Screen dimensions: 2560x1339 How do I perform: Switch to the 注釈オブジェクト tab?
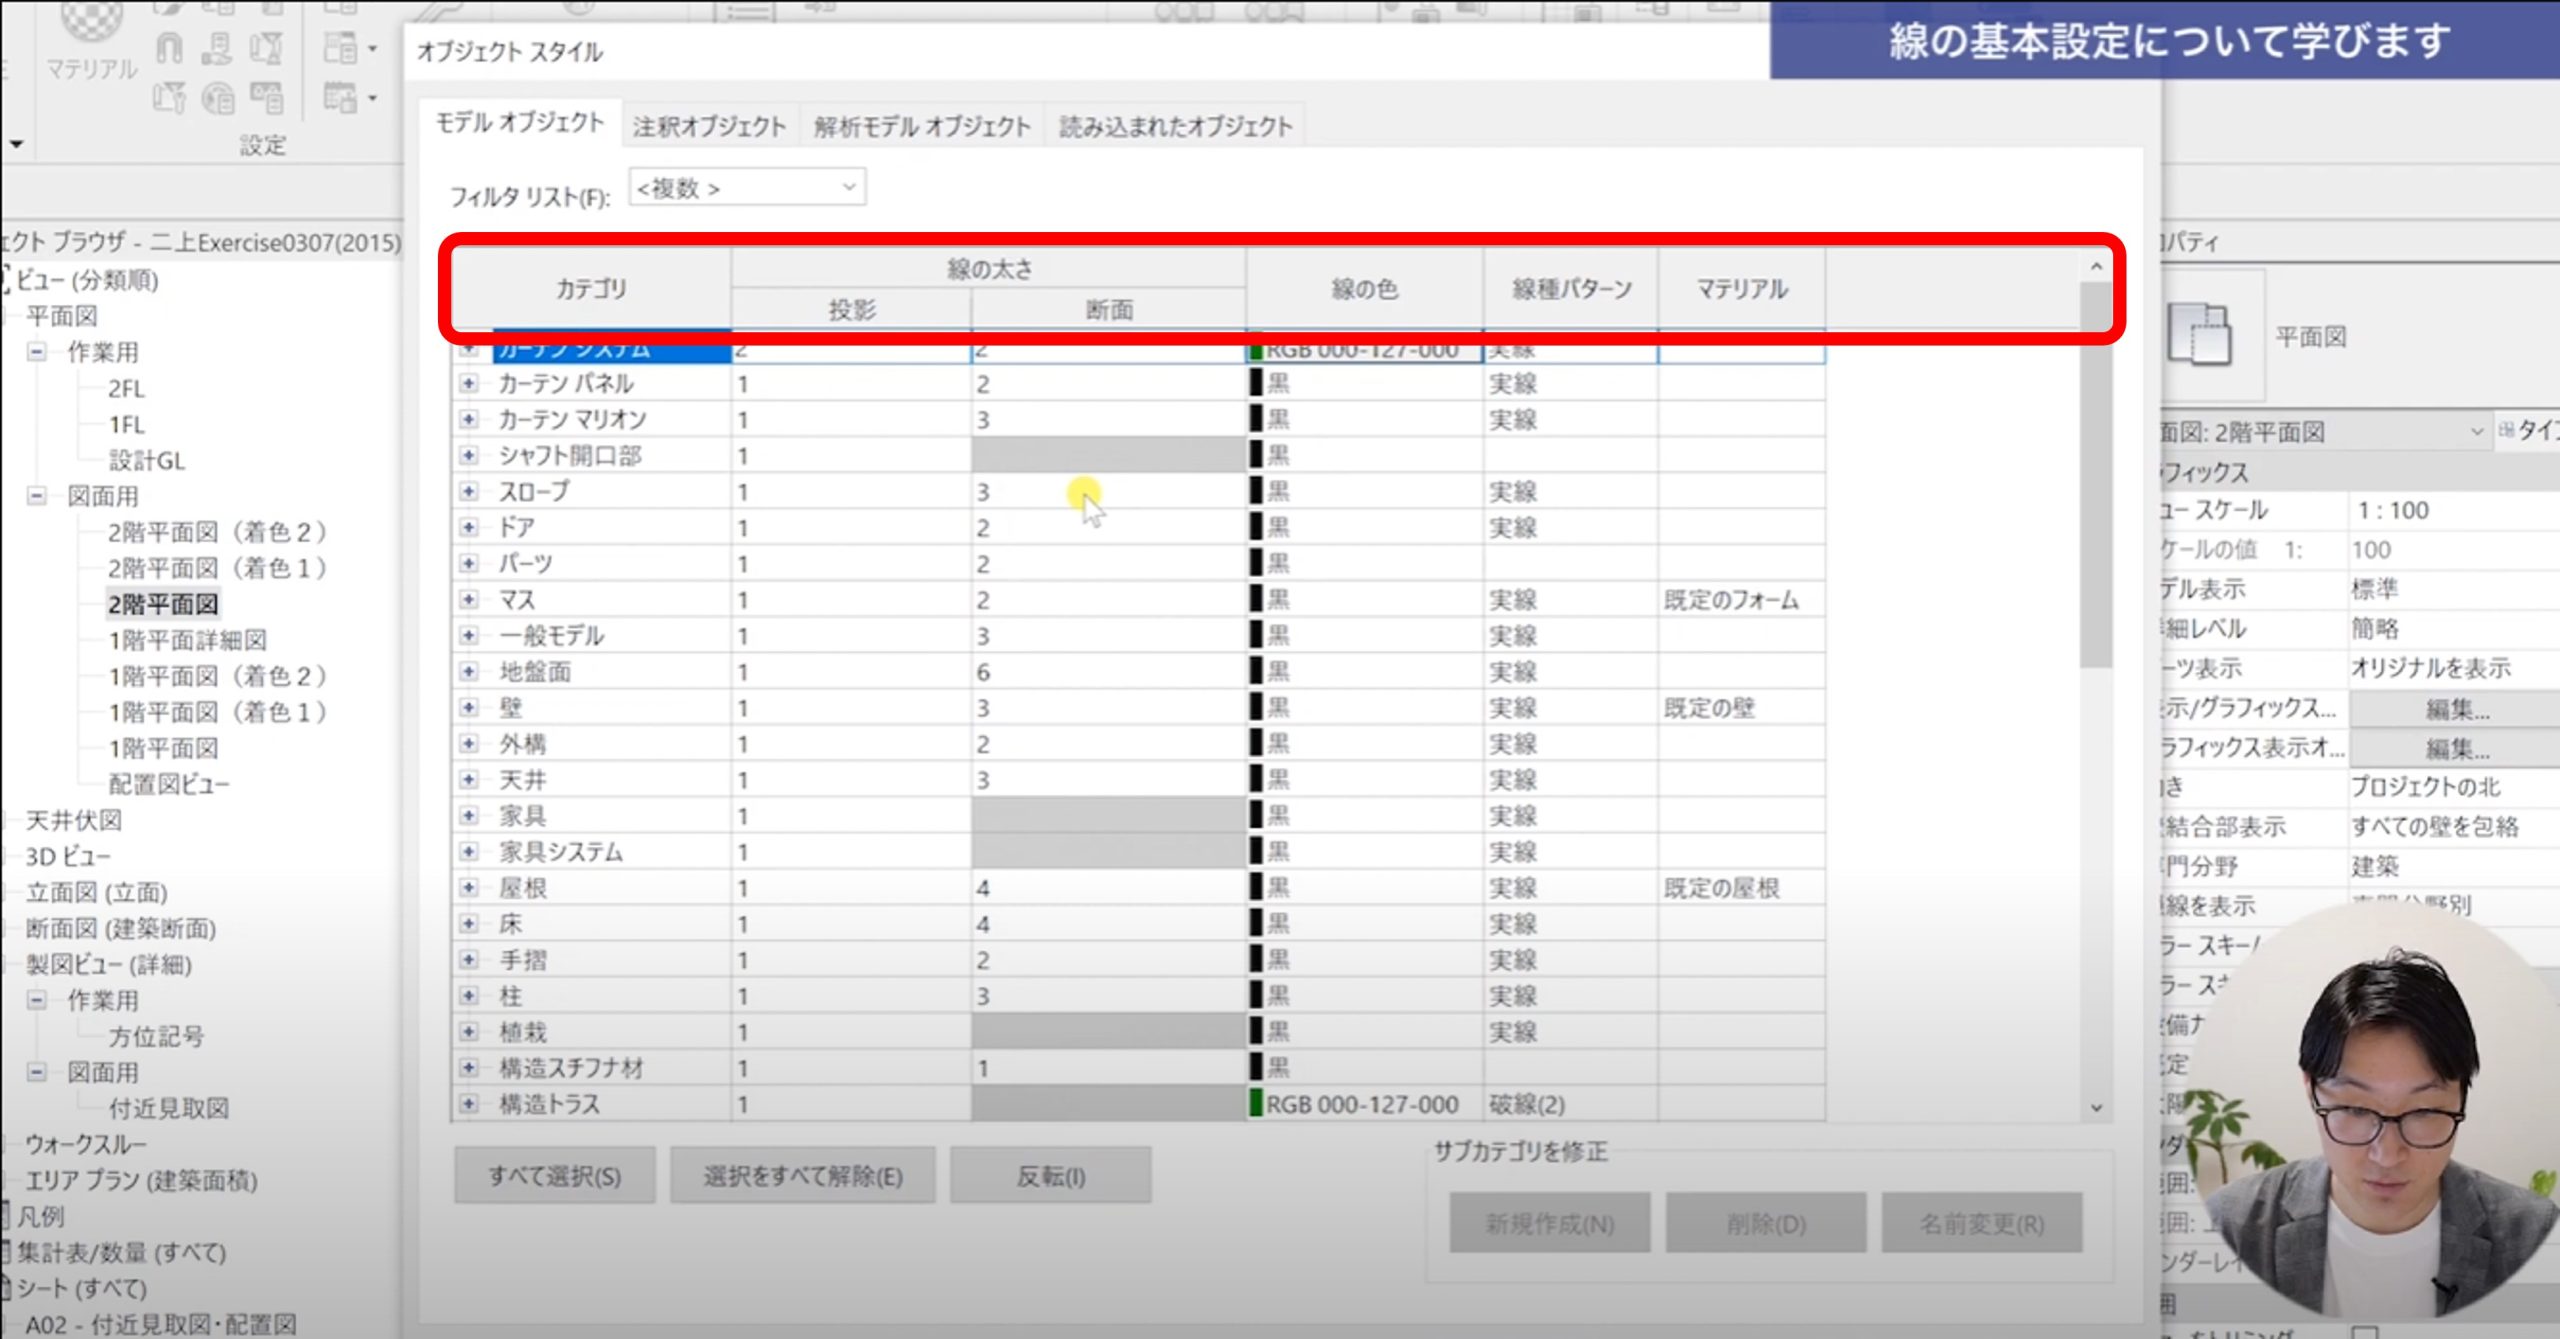(x=709, y=127)
